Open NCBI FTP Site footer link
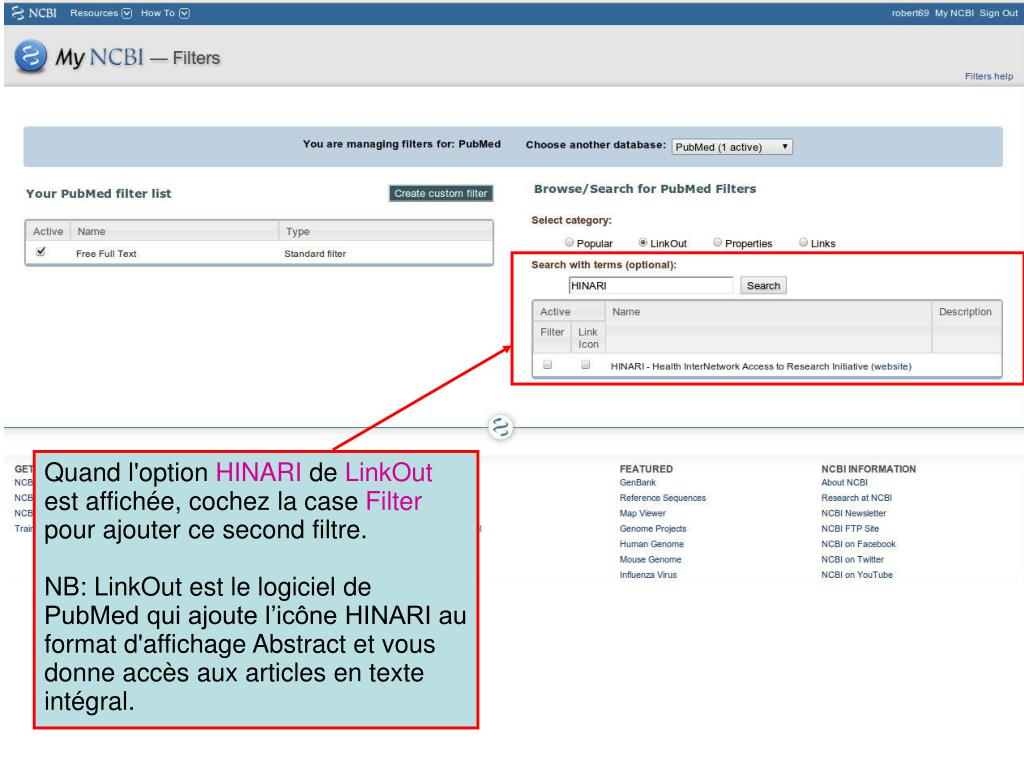 click(x=850, y=528)
